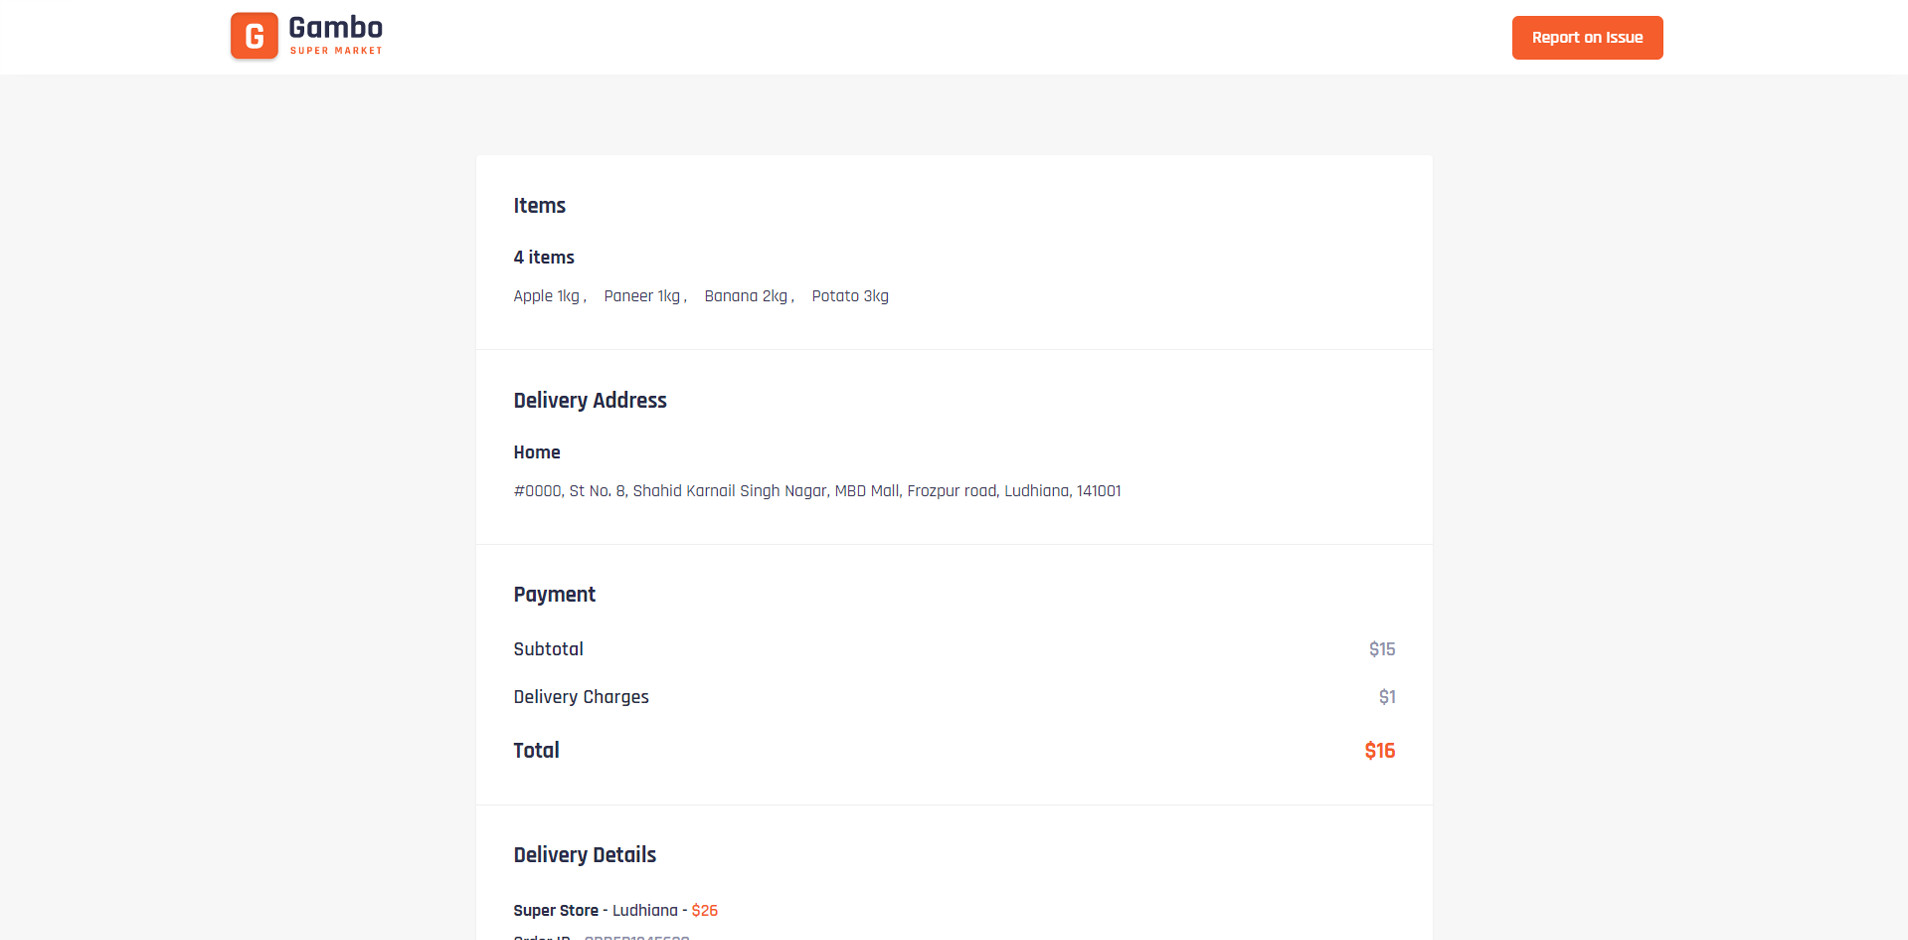The width and height of the screenshot is (1908, 940).
Task: Click the Delivery Address heading
Action: [x=589, y=401]
